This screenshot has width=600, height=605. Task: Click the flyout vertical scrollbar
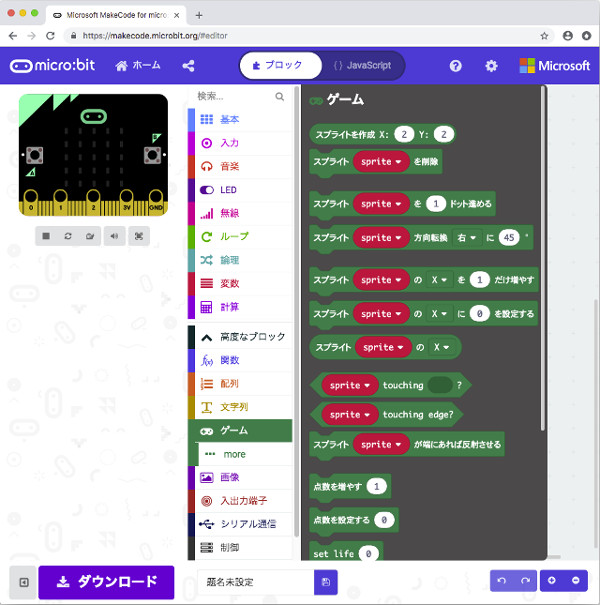(x=543, y=258)
